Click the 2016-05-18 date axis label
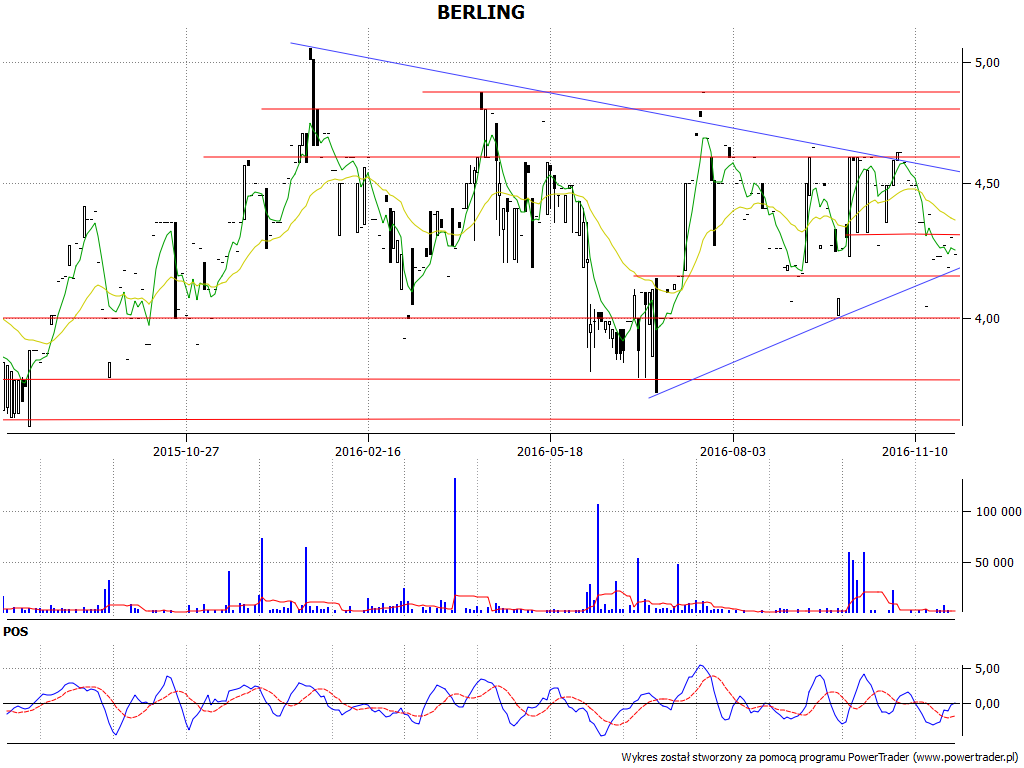Image resolution: width=1024 pixels, height=768 pixels. 550,451
